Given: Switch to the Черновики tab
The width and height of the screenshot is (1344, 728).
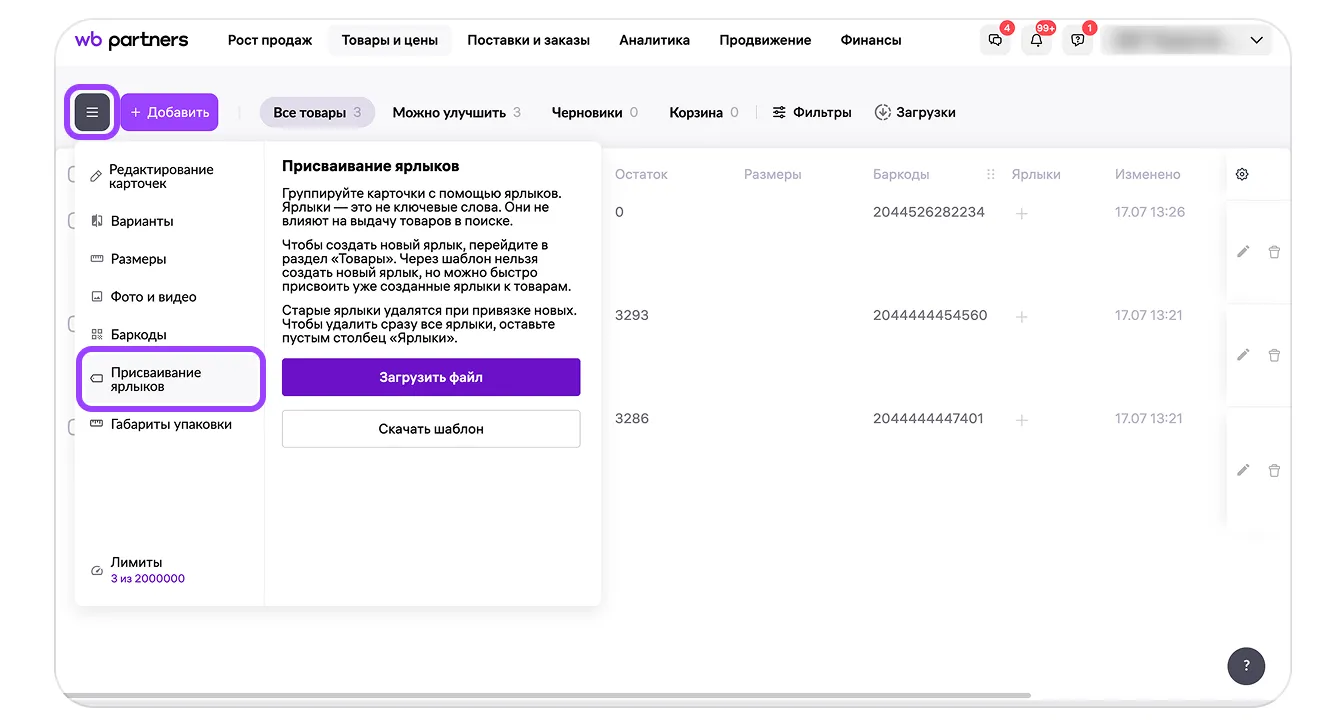Looking at the screenshot, I should click(x=595, y=113).
